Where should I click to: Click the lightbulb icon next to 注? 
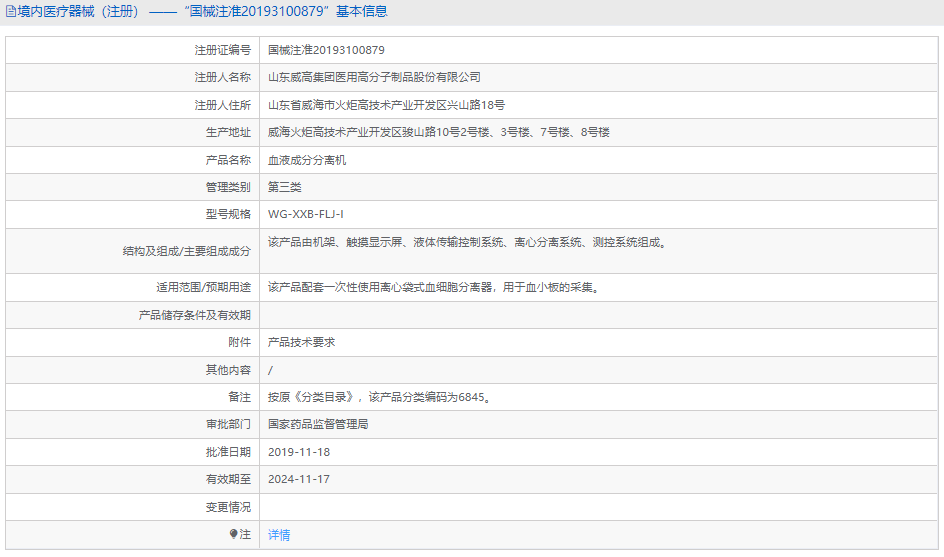click(234, 534)
